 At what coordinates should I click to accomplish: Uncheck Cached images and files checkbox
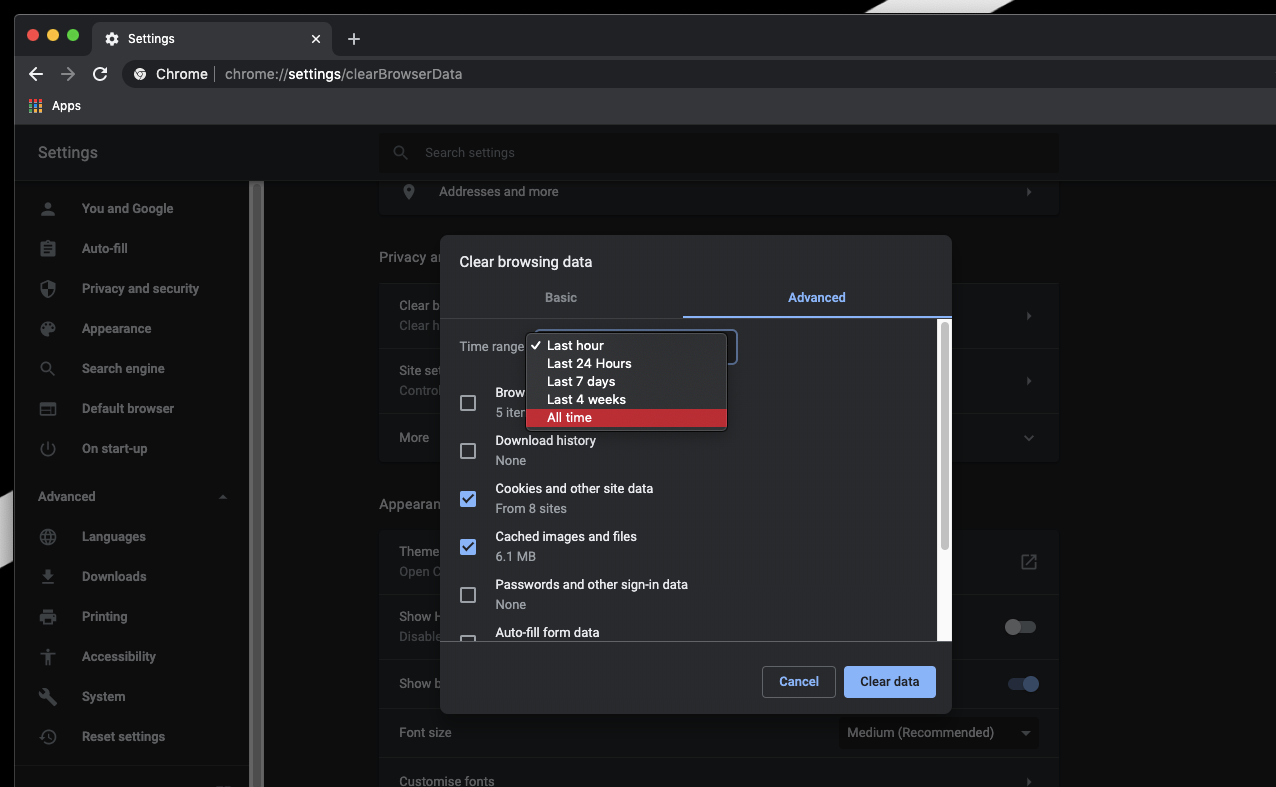pyautogui.click(x=468, y=547)
